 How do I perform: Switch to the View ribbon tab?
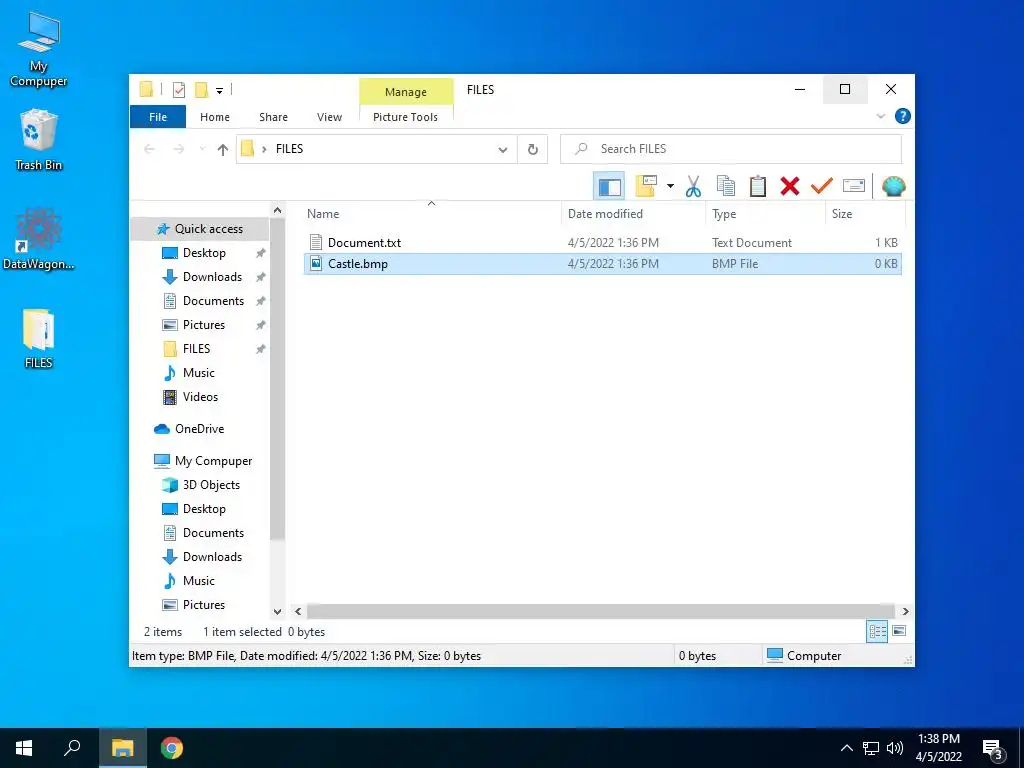click(x=329, y=117)
